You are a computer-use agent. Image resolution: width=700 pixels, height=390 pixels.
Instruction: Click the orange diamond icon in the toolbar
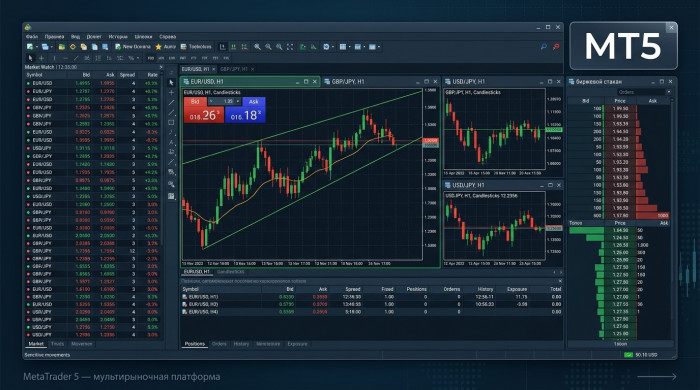click(x=72, y=46)
